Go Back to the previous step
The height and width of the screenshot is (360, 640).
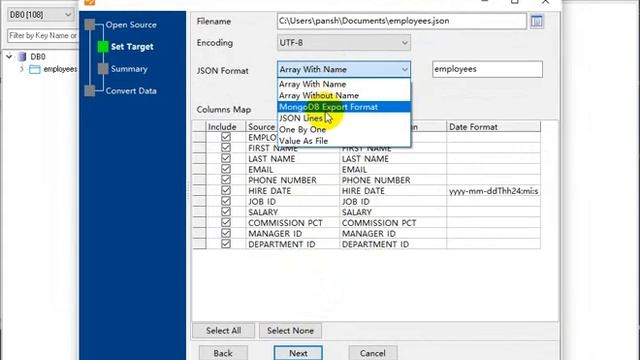(x=223, y=353)
